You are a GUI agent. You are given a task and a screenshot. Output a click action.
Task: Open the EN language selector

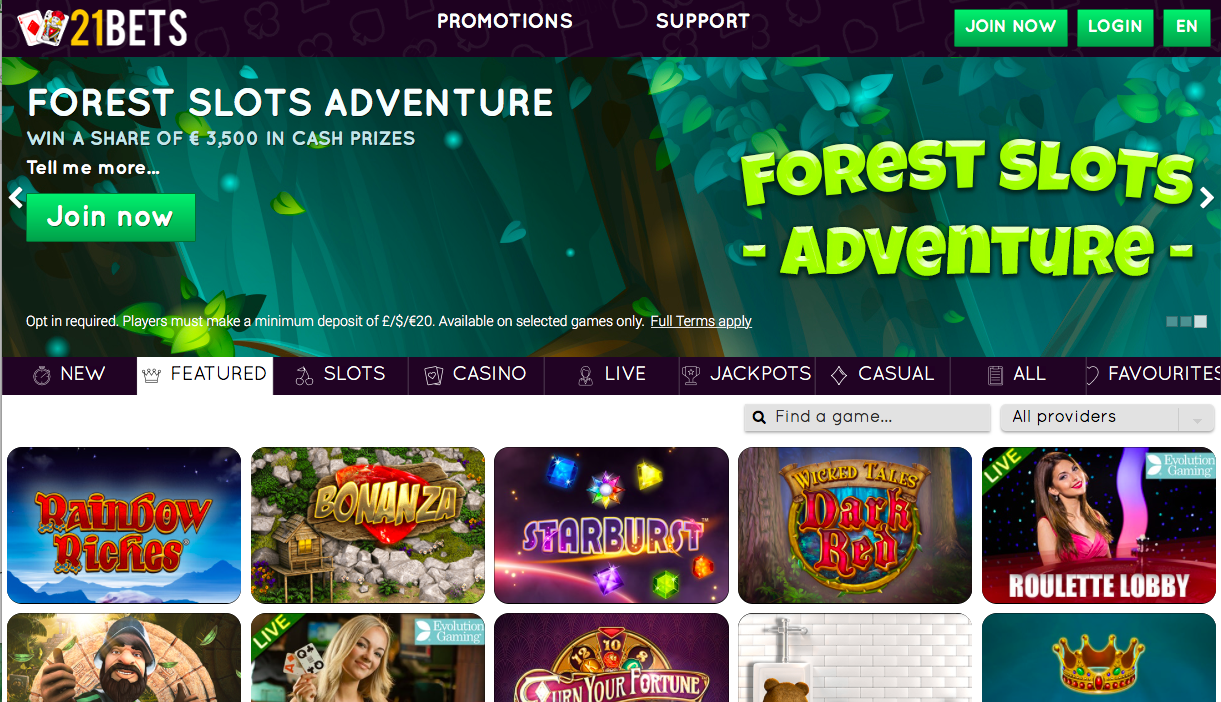1187,27
